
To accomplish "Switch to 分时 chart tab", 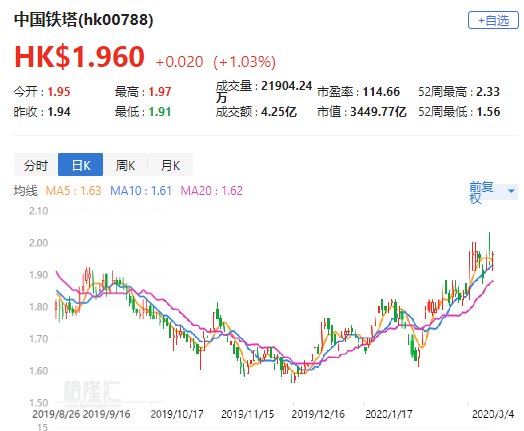I will pos(36,165).
